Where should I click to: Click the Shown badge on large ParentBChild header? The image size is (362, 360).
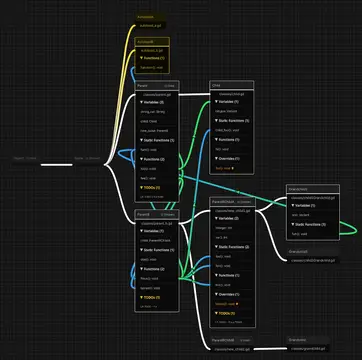click(x=245, y=202)
